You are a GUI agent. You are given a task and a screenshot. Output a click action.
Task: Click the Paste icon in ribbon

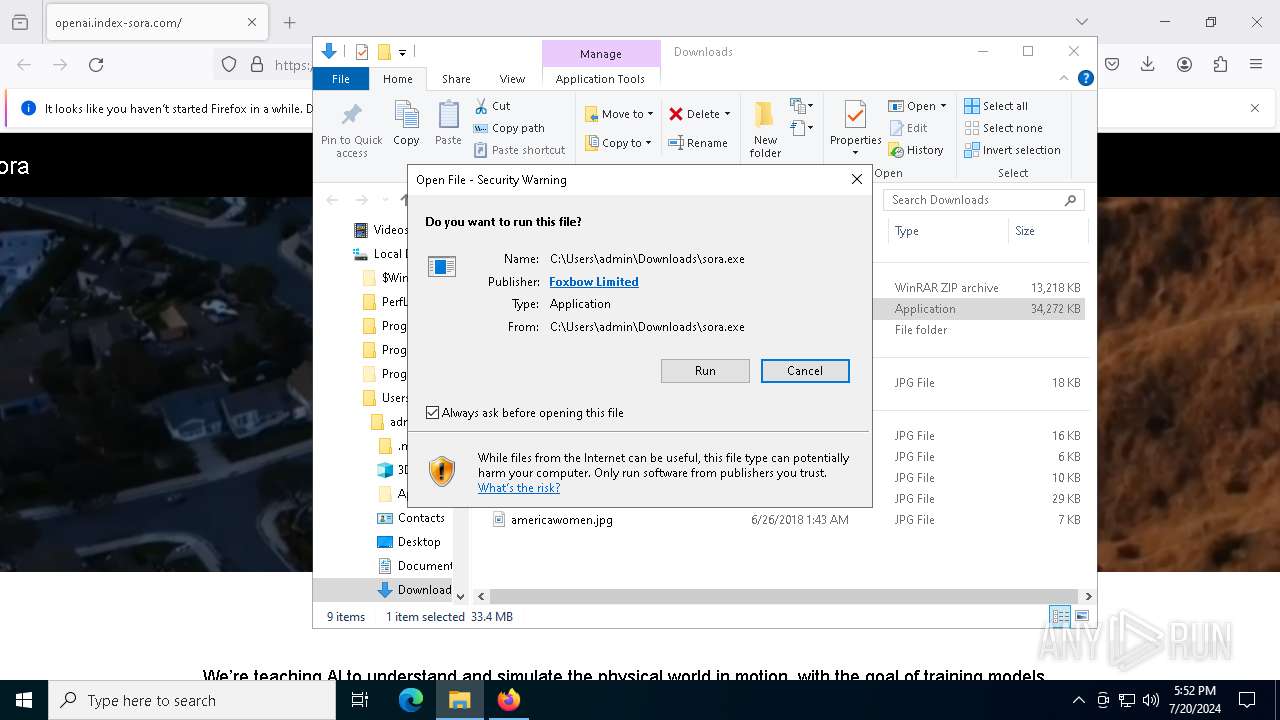point(448,115)
